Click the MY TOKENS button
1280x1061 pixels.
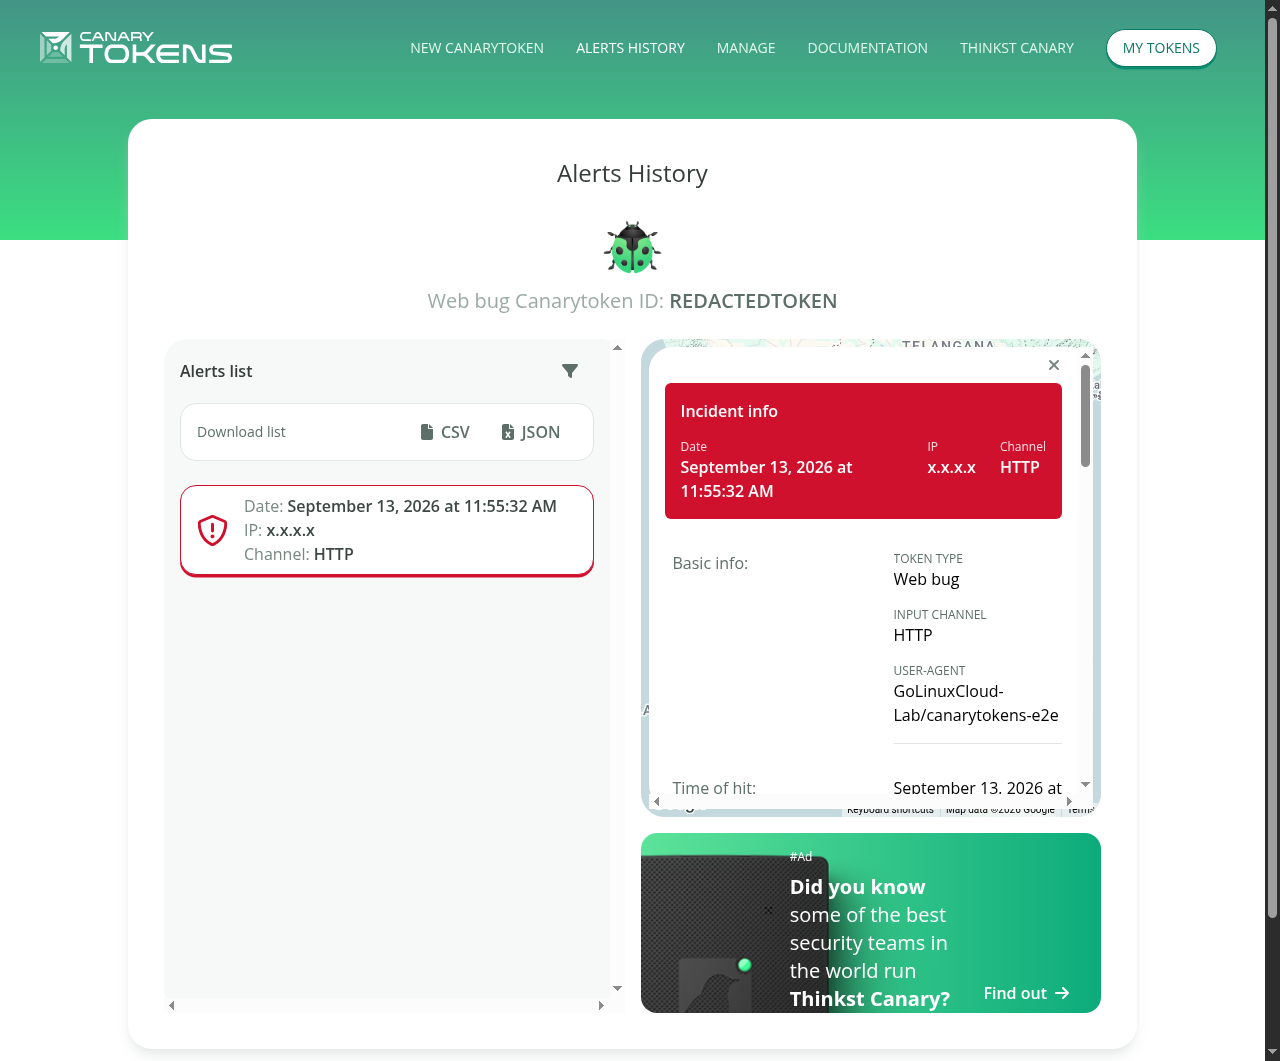point(1161,48)
